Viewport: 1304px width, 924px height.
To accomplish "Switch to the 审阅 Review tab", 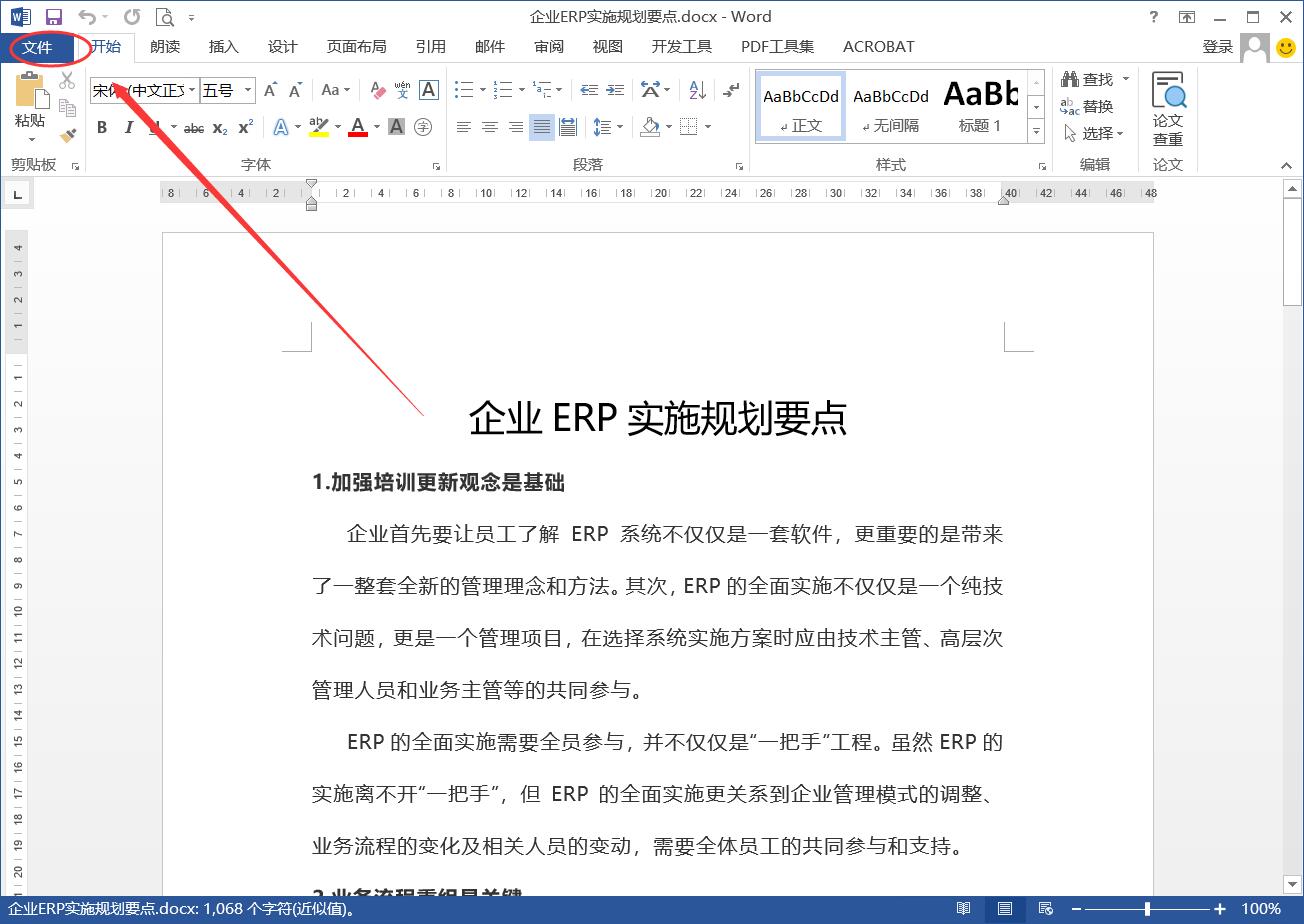I will [549, 47].
